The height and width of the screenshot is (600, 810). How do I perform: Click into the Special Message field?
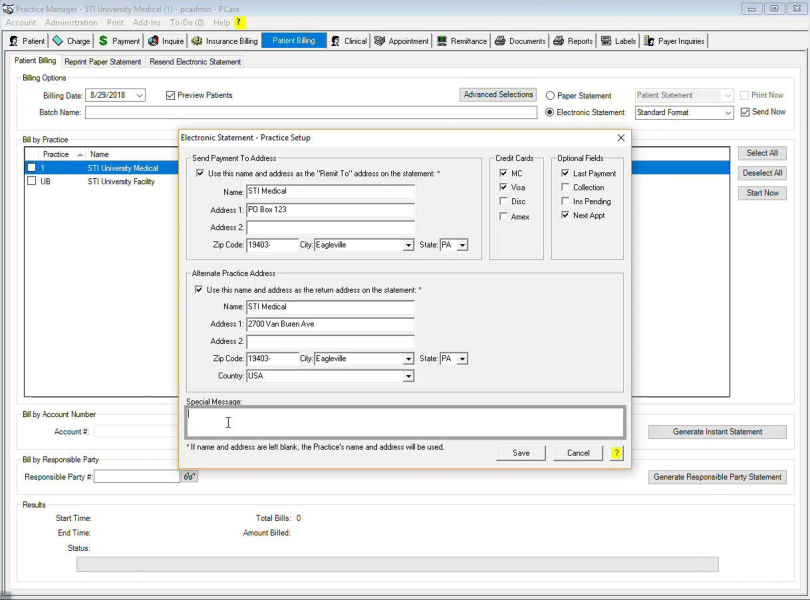point(405,423)
